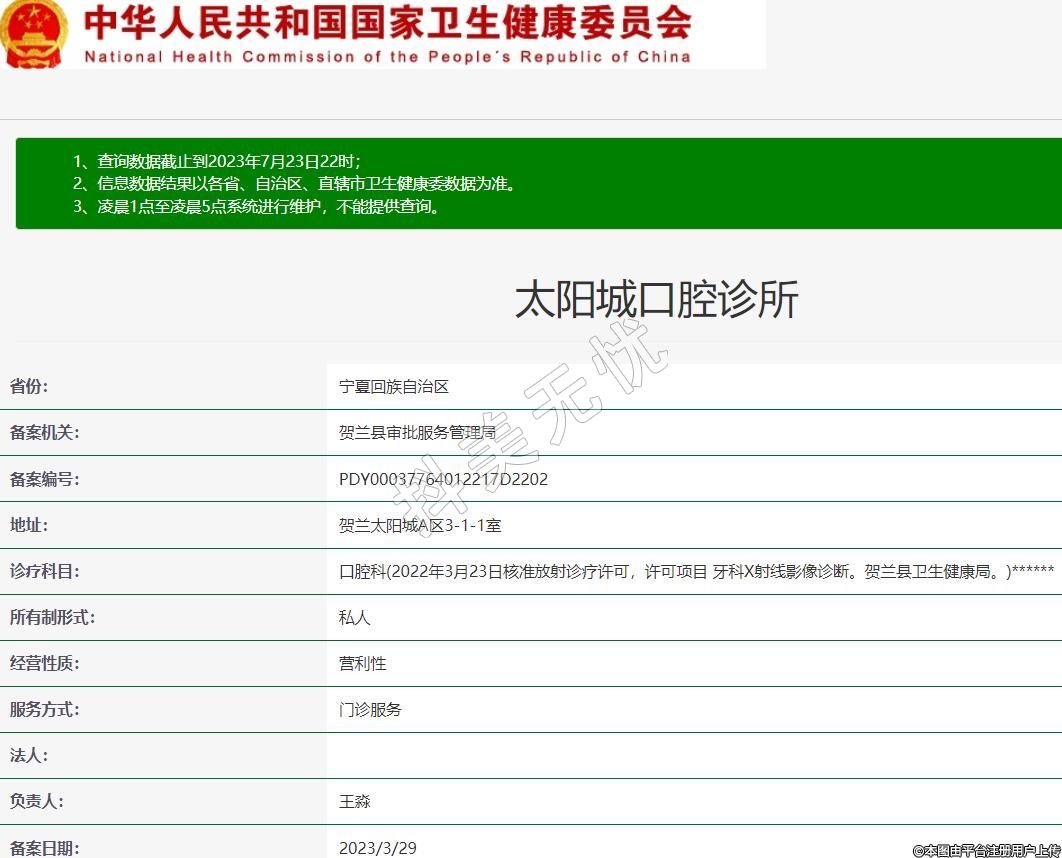Click the 备案机关 row label

(x=44, y=433)
